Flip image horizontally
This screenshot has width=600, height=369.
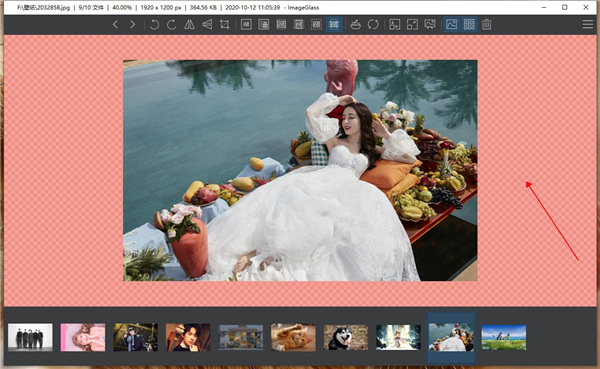coord(189,24)
